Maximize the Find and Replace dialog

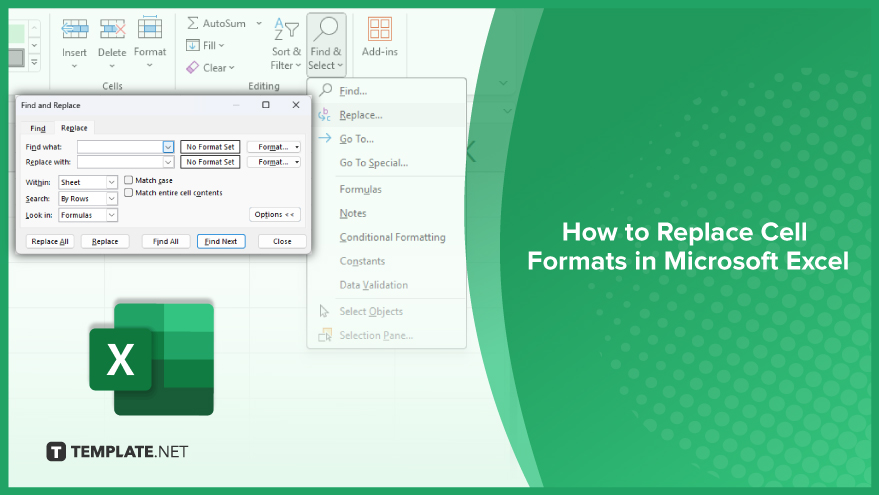click(266, 105)
